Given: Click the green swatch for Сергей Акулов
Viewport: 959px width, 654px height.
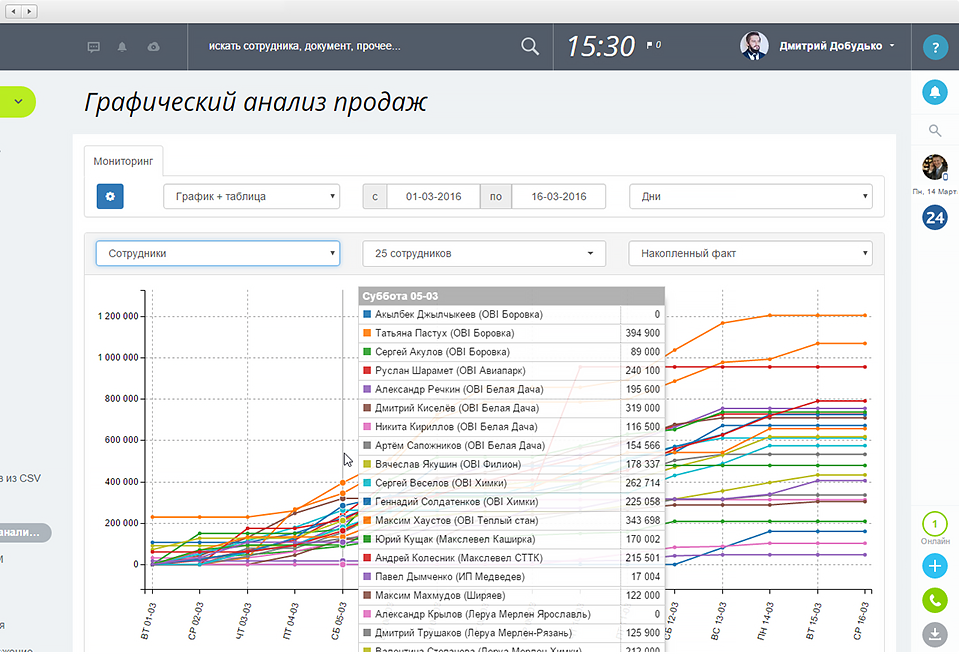Looking at the screenshot, I should (367, 352).
